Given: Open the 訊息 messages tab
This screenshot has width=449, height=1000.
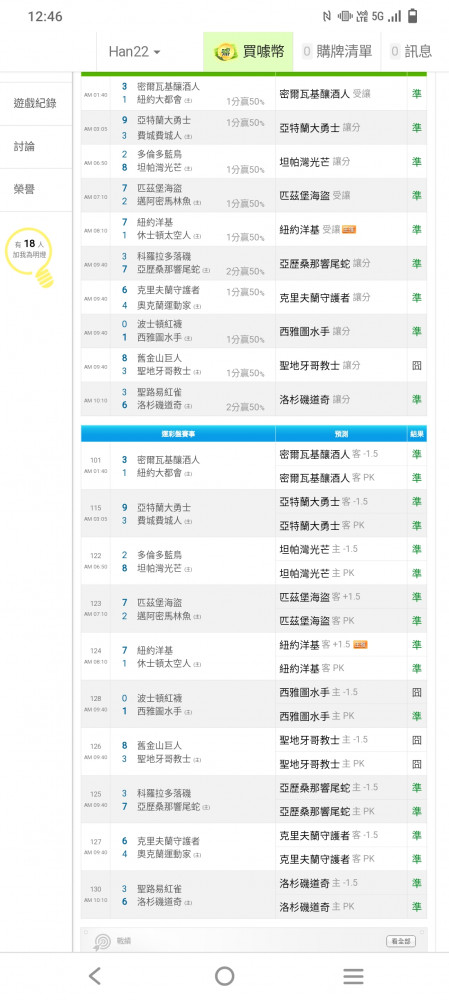Looking at the screenshot, I should (x=411, y=52).
